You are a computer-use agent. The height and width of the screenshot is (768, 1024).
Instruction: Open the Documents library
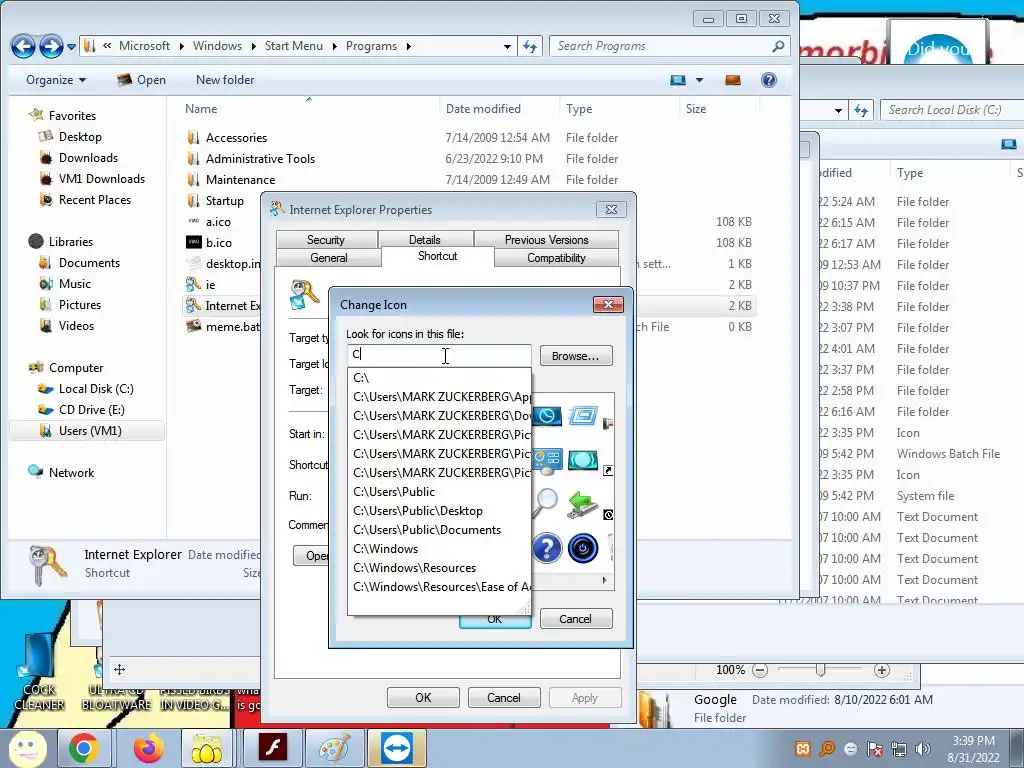(89, 263)
